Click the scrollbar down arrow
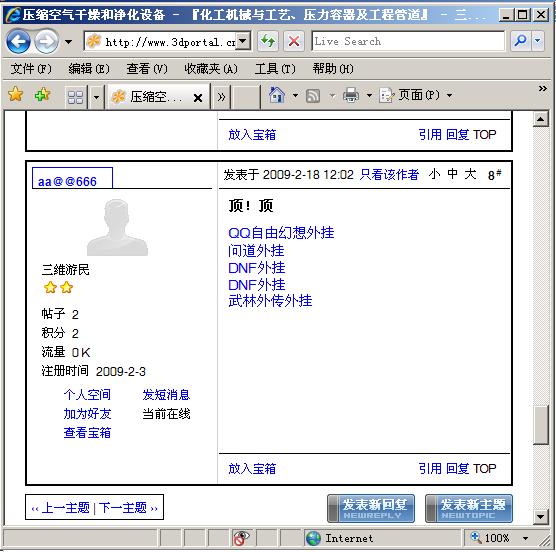This screenshot has width=556, height=552. 541,517
